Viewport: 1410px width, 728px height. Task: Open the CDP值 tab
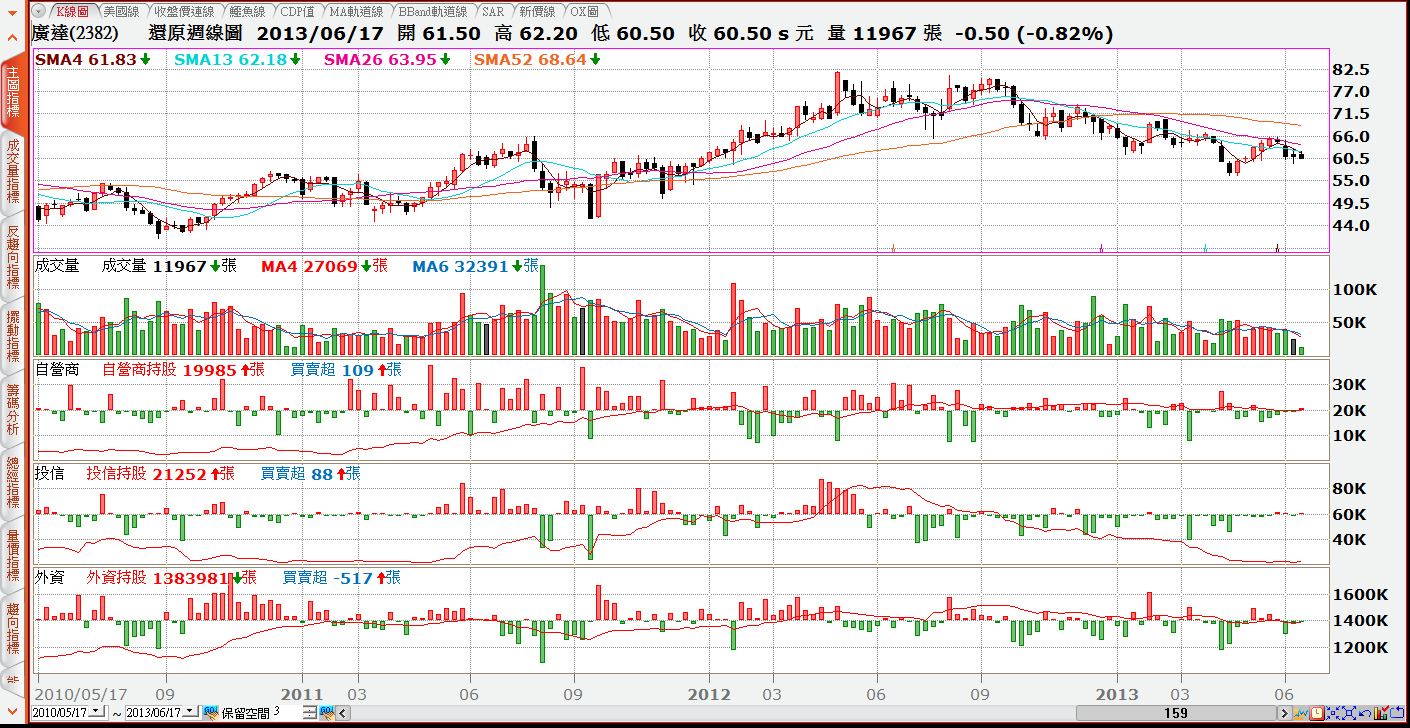[x=297, y=11]
